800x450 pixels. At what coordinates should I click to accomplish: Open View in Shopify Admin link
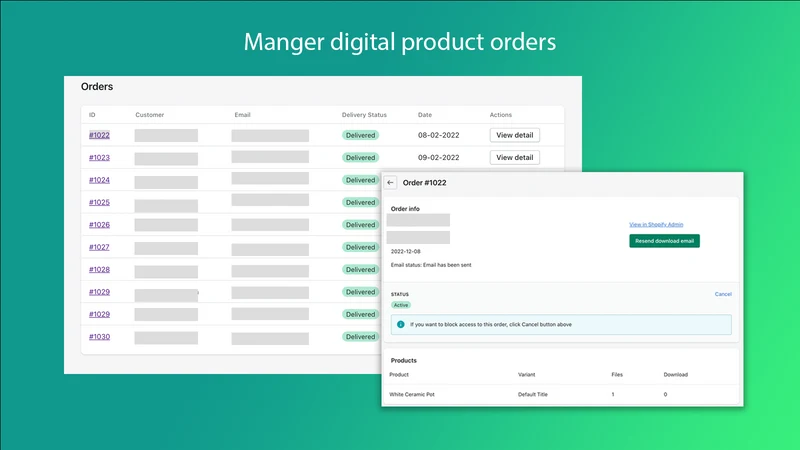pyautogui.click(x=656, y=224)
